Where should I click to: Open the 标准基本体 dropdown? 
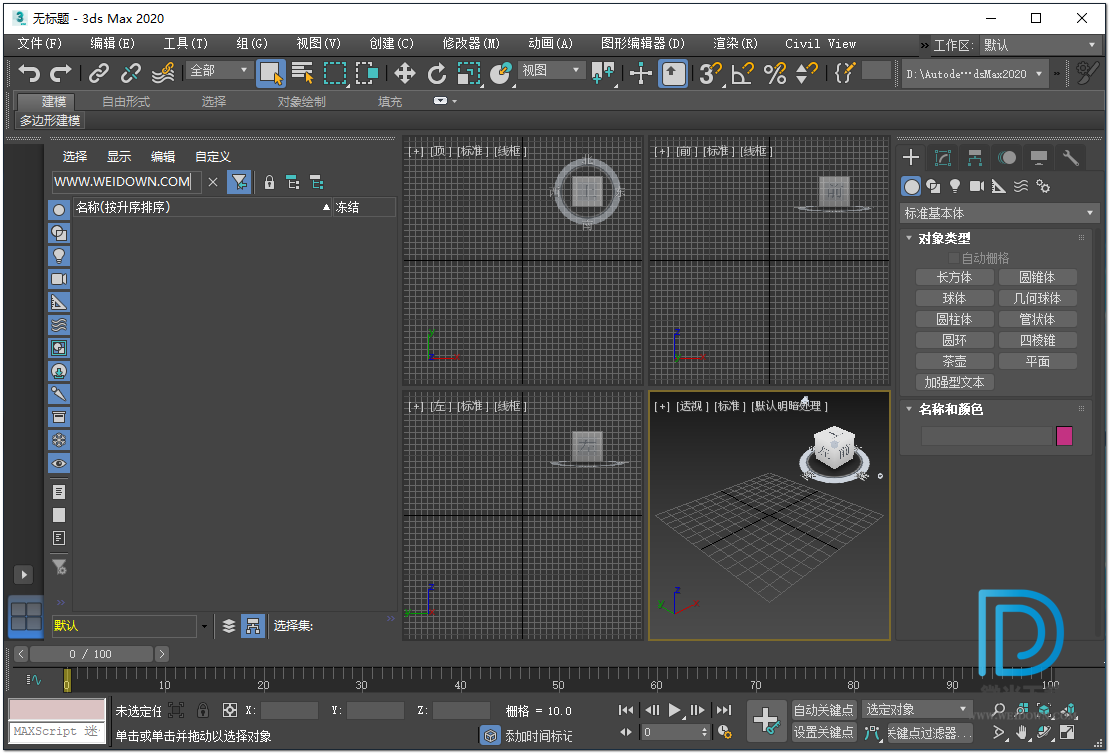pyautogui.click(x=999, y=213)
